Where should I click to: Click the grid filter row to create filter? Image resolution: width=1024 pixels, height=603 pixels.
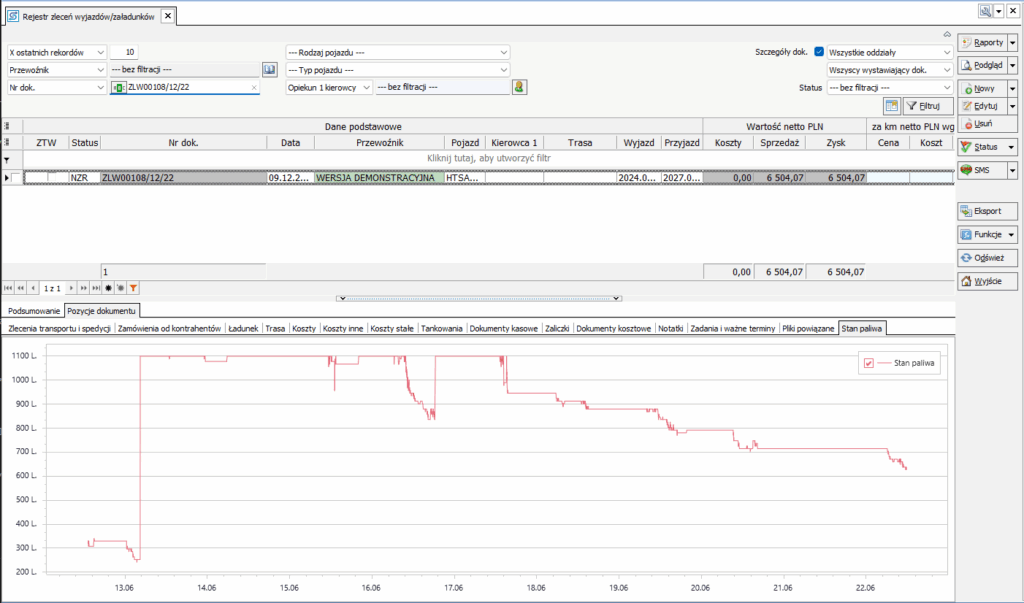point(488,159)
